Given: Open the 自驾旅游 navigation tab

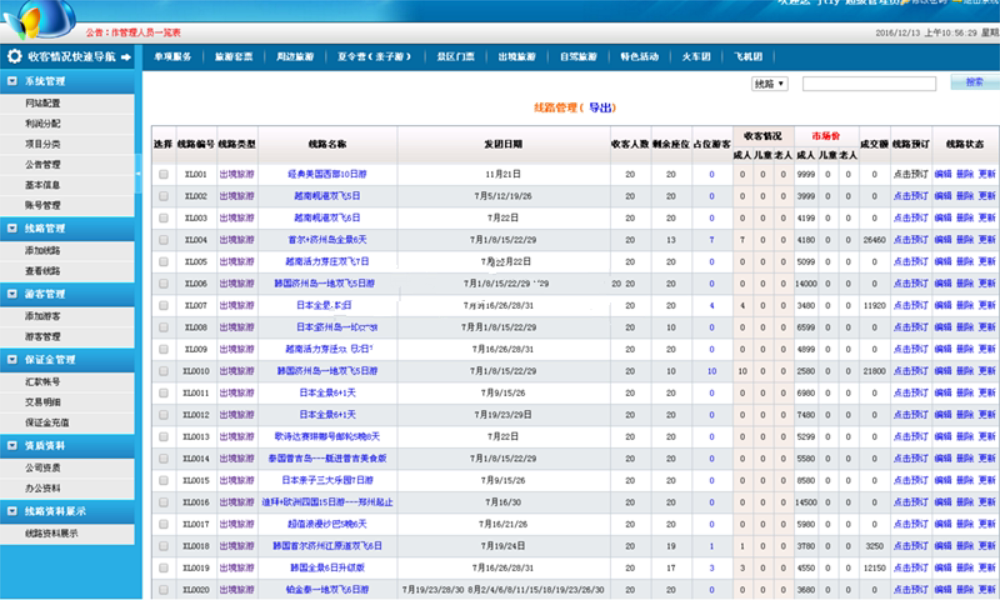Looking at the screenshot, I should tap(578, 57).
